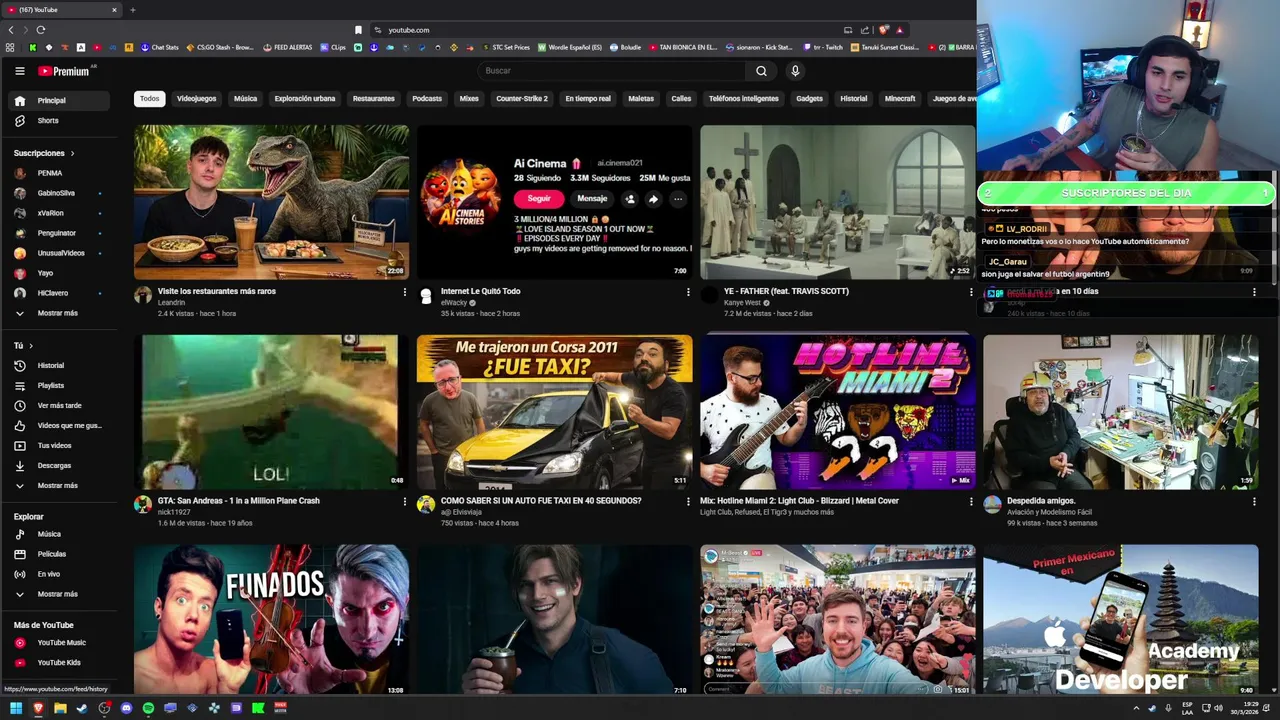The width and height of the screenshot is (1280, 720).
Task: Activate voice search microphone
Action: 795,71
